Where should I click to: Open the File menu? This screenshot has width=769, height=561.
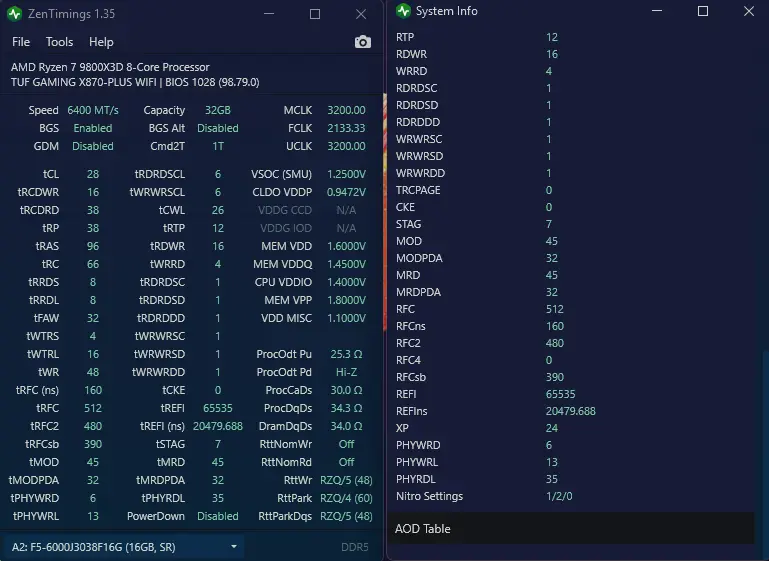(21, 42)
